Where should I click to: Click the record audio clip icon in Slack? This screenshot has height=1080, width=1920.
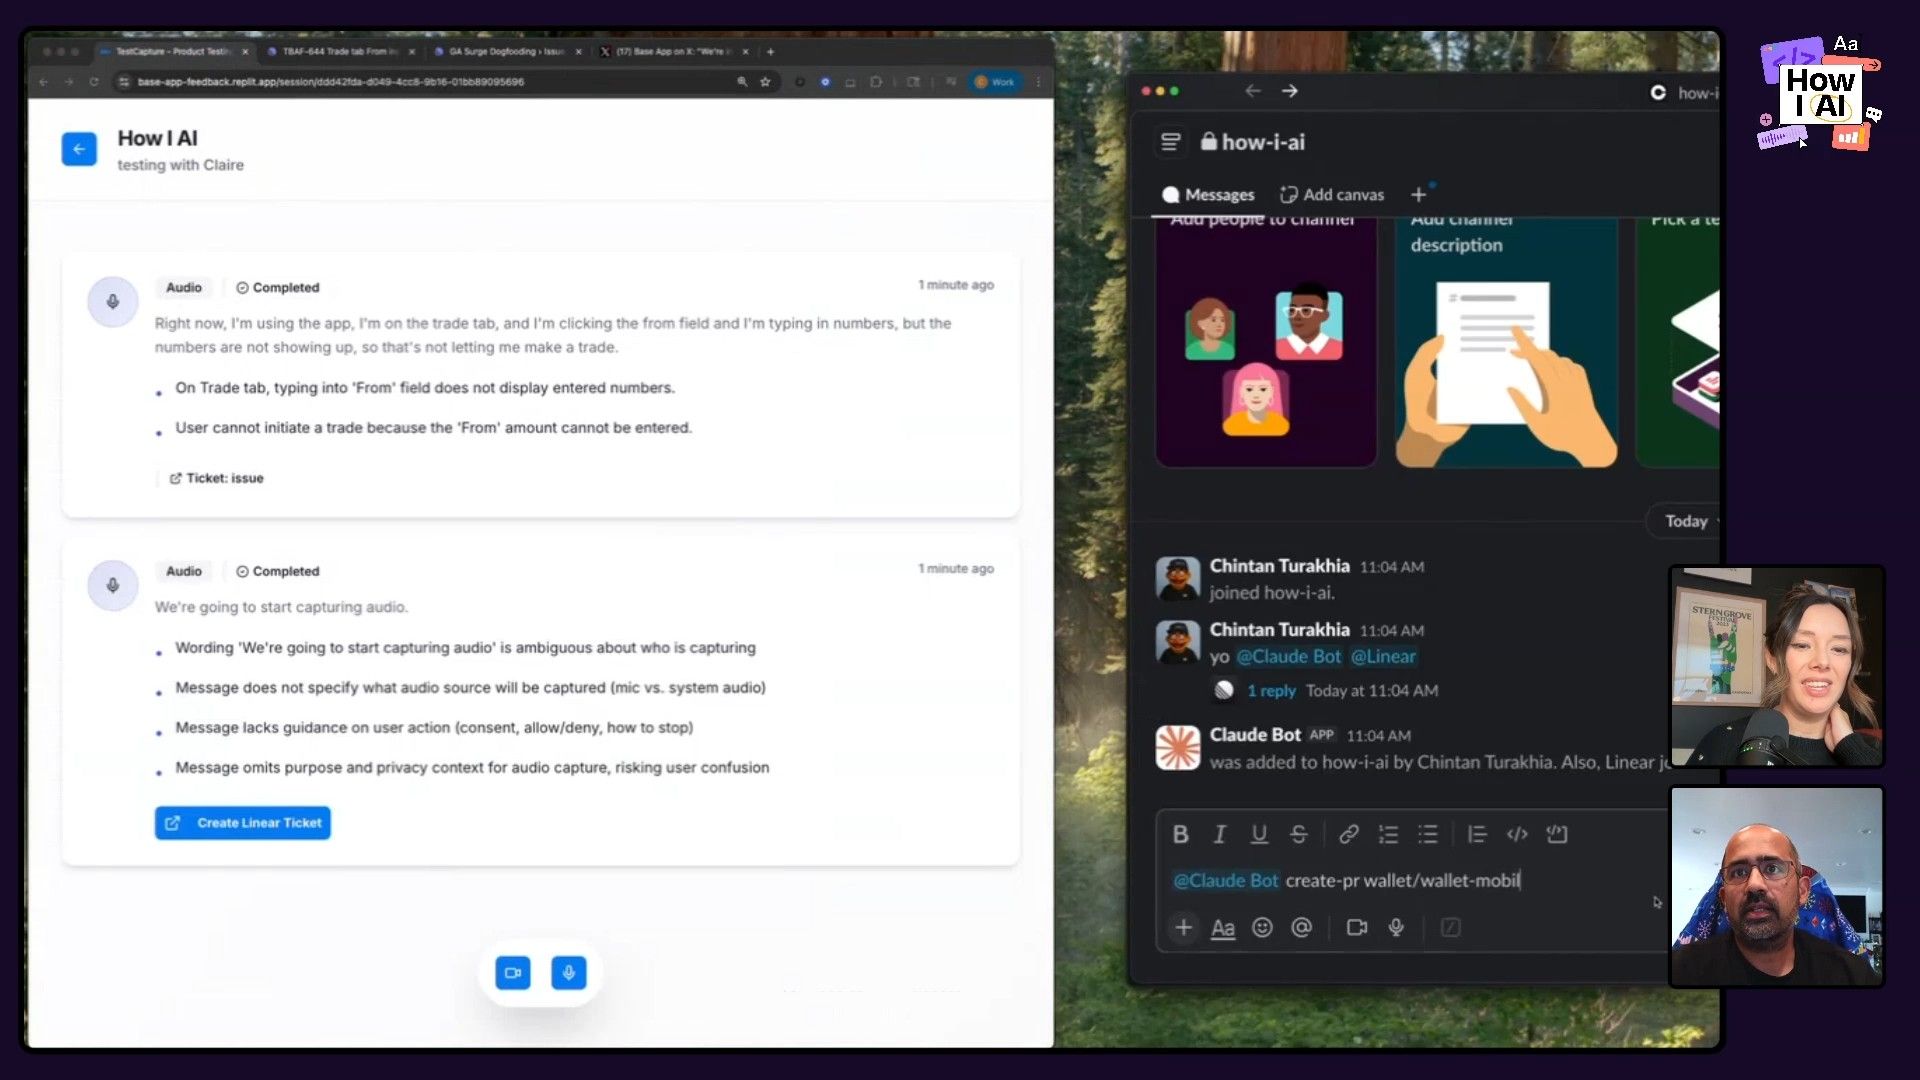(1396, 928)
